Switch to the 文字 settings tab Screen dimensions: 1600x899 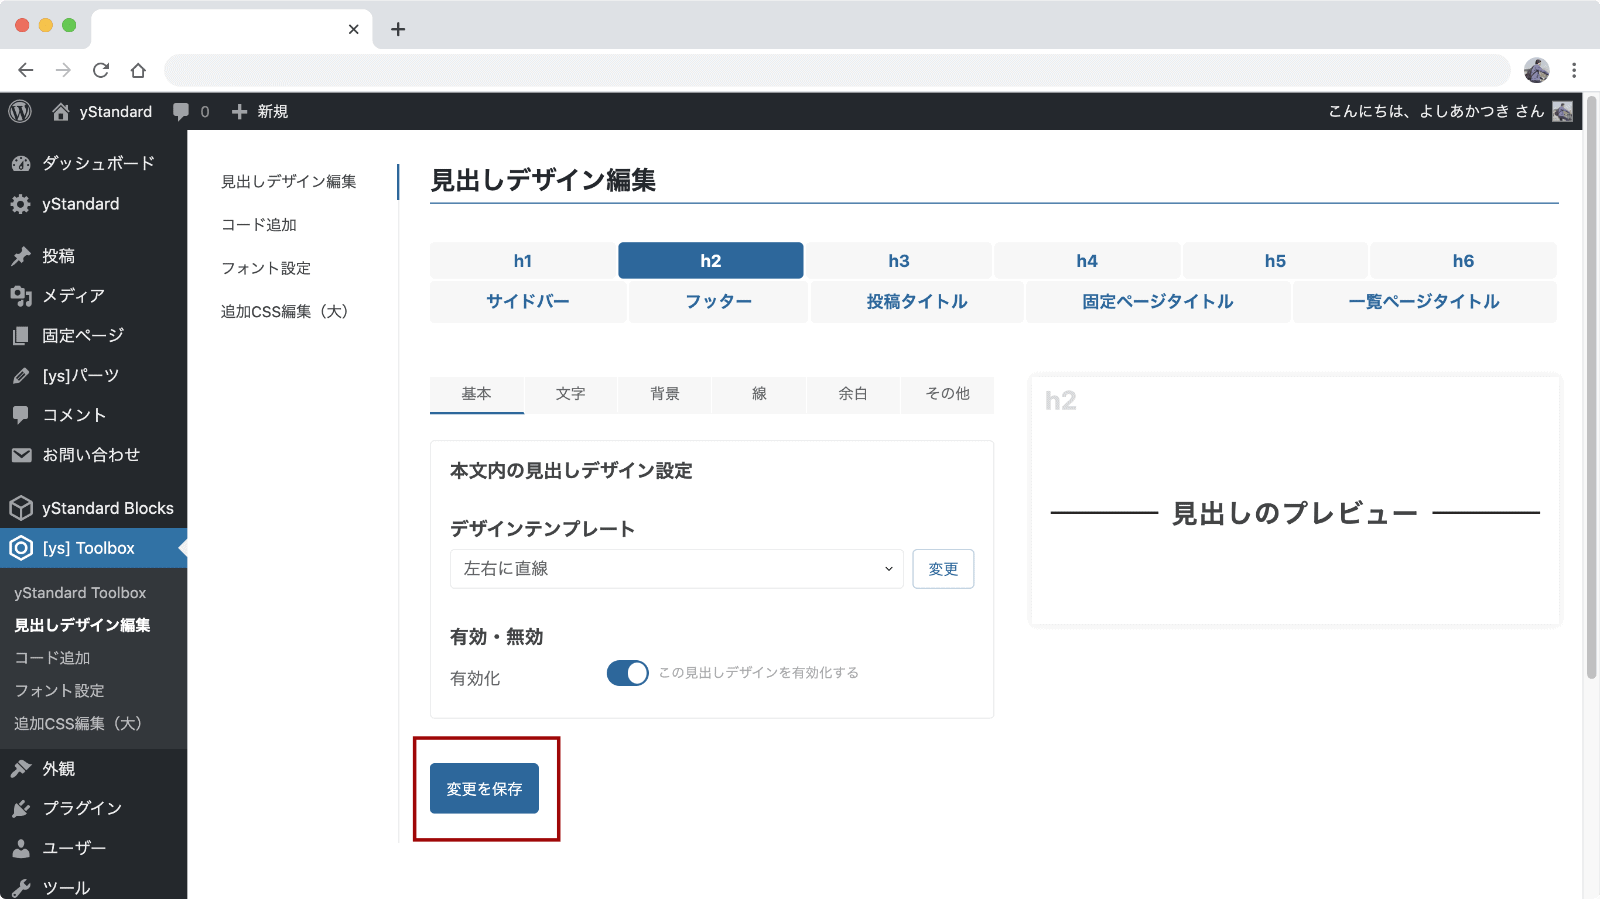coord(571,394)
